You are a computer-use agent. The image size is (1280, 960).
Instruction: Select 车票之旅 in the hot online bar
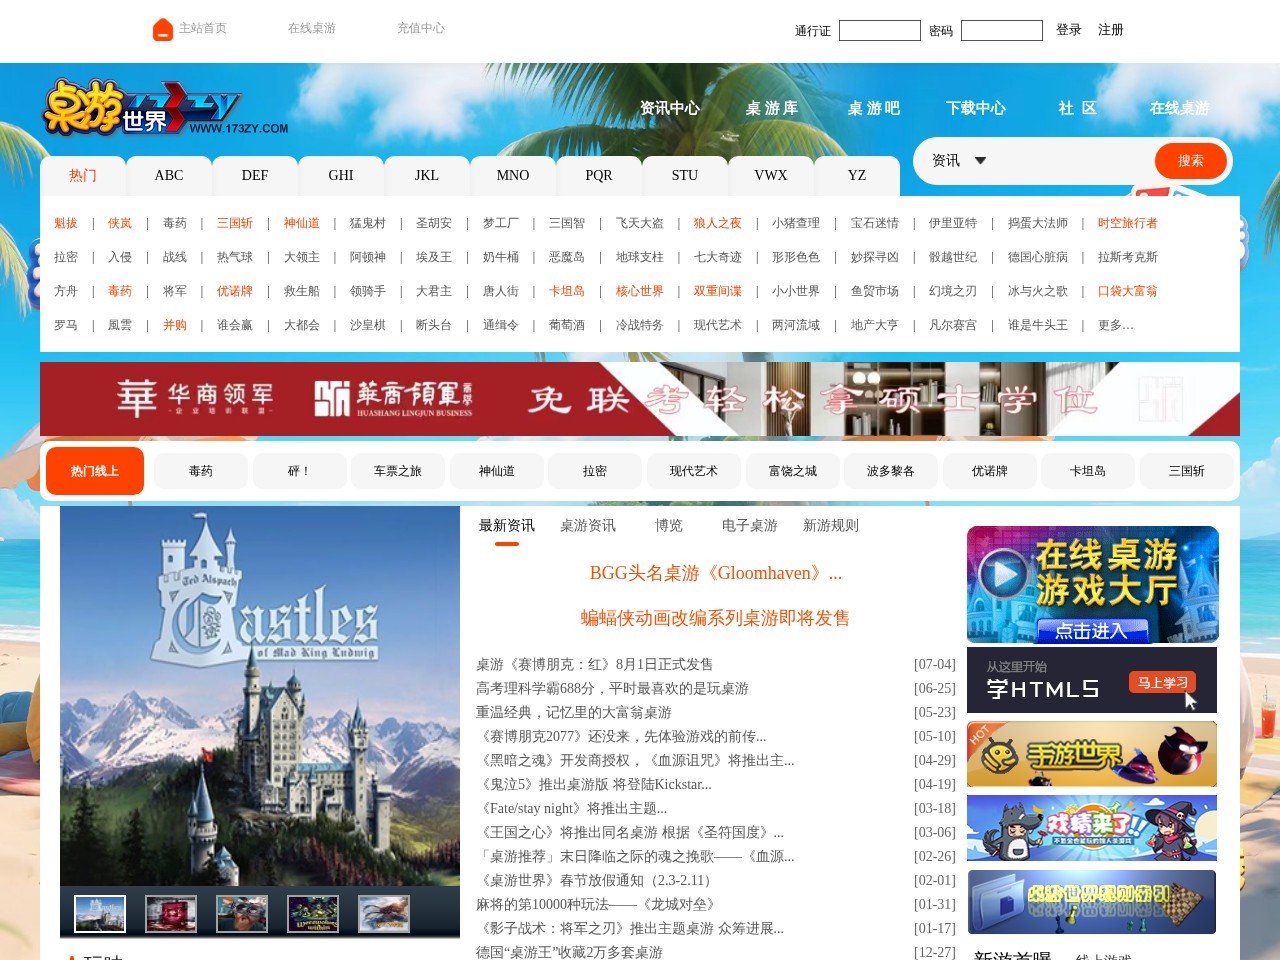[x=398, y=471]
